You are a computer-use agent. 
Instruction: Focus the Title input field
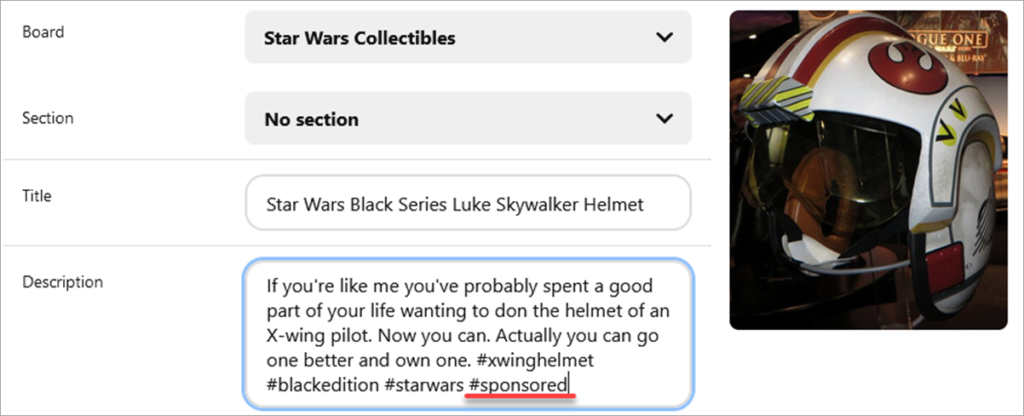(467, 204)
